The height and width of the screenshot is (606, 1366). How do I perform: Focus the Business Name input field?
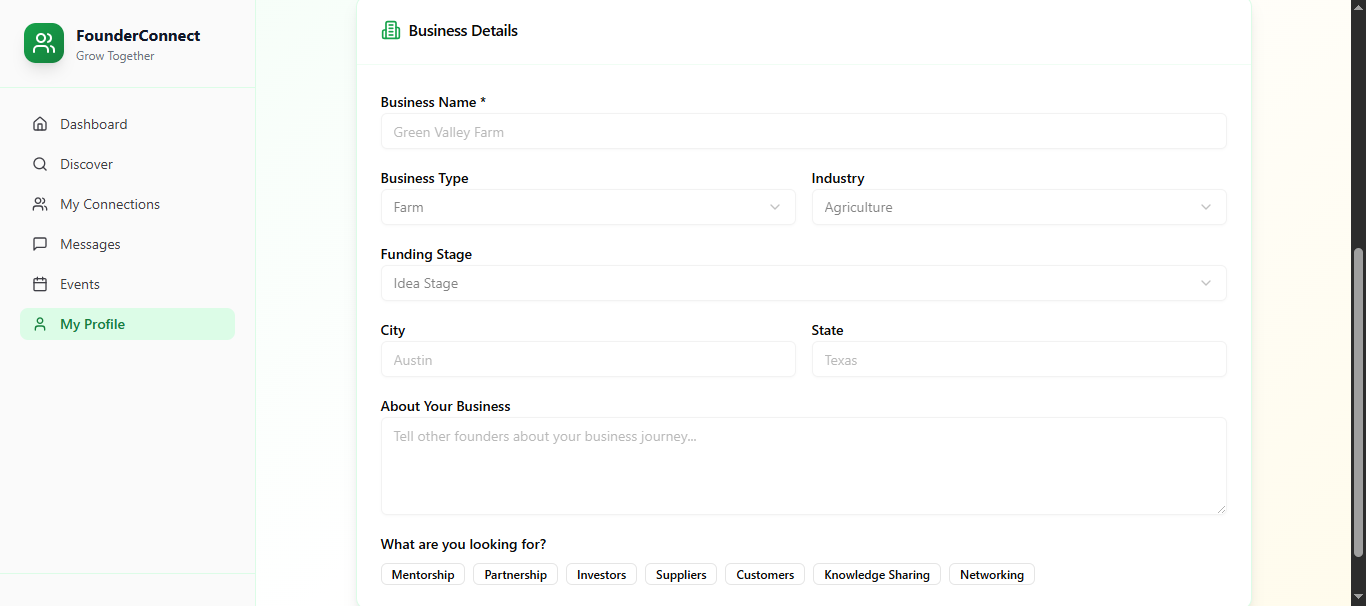coord(804,131)
